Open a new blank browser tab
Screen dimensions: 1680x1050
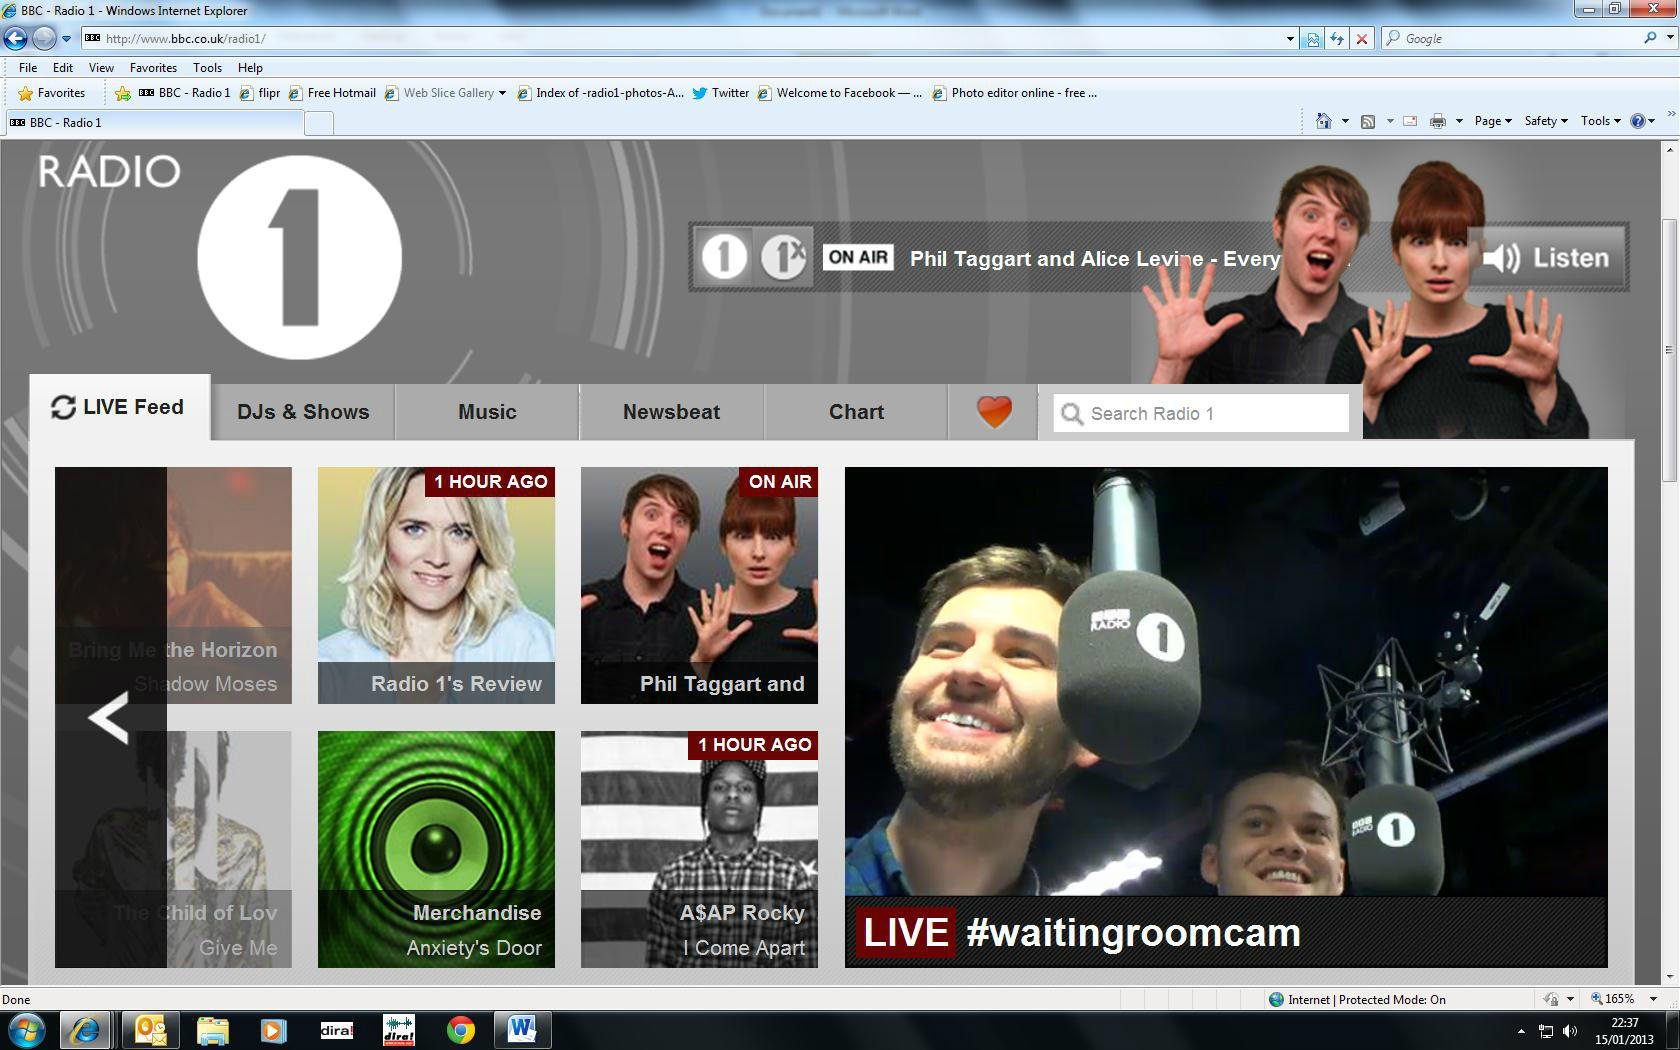click(x=318, y=123)
